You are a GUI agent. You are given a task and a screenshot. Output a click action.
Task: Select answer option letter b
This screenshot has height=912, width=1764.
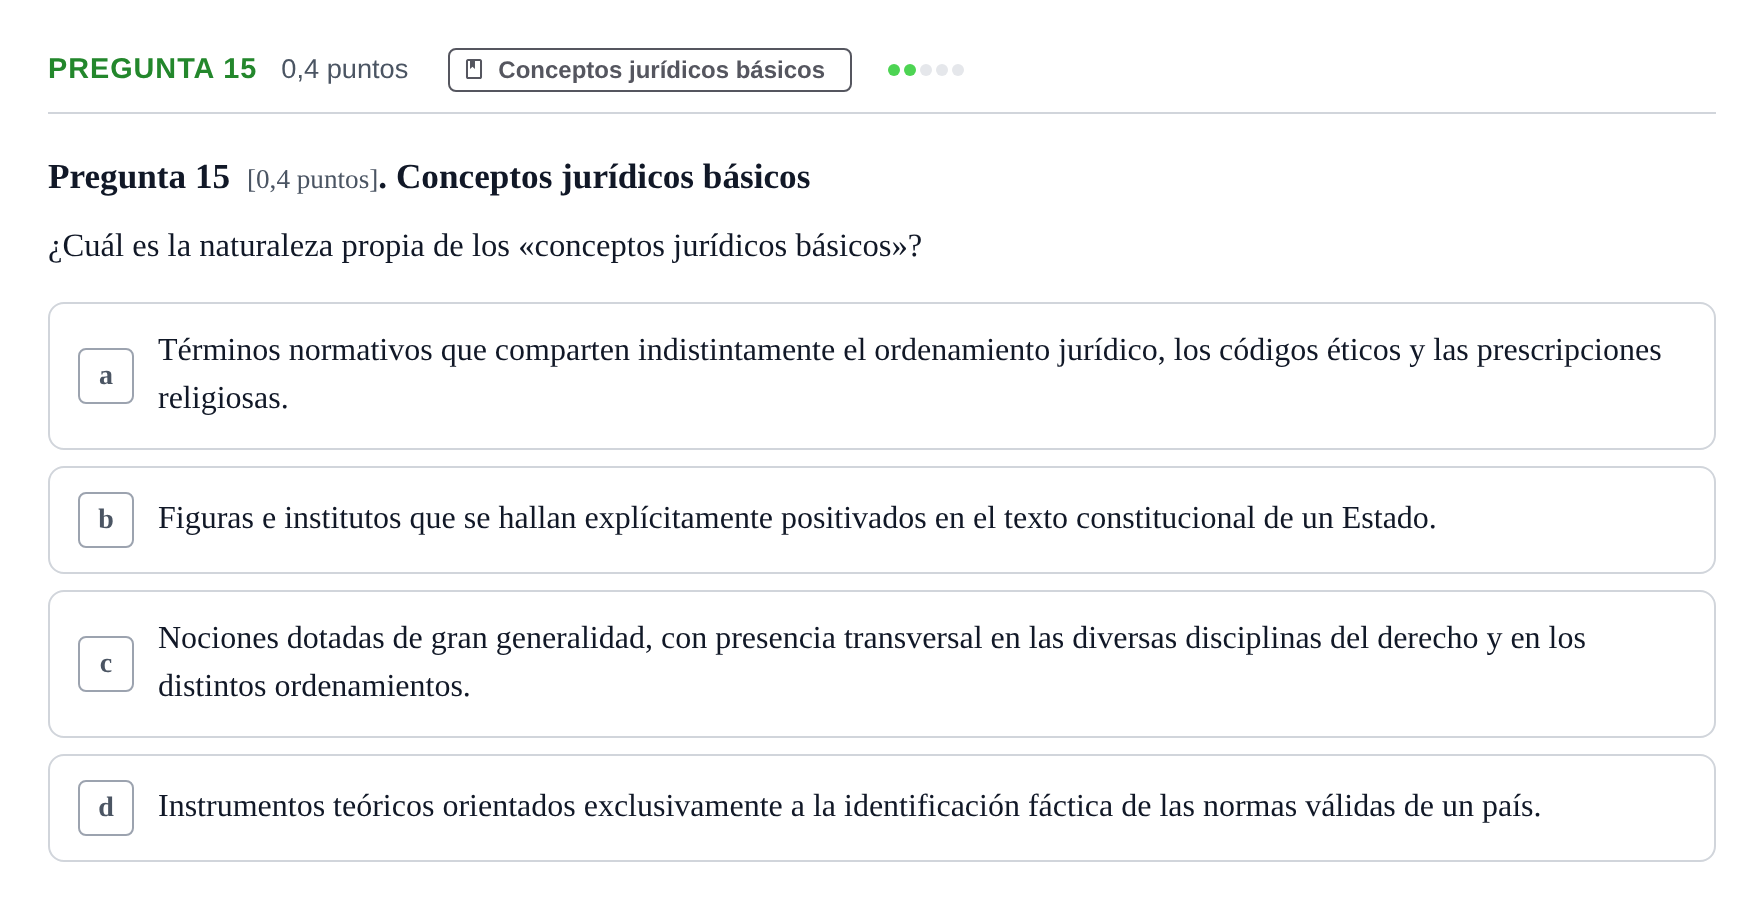click(x=106, y=520)
